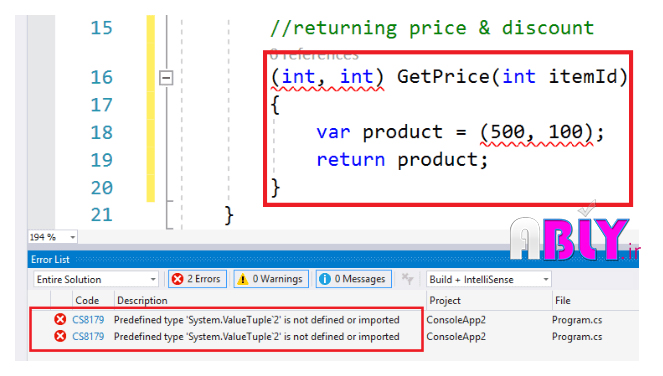The image size is (663, 376).
Task: Click the 0 references CodeLens link
Action: (314, 55)
